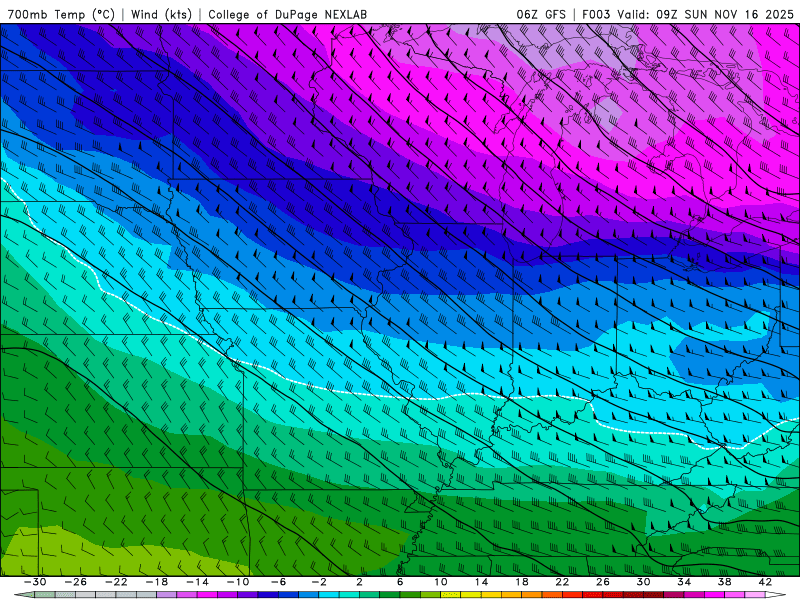The image size is (800, 600).
Task: Click the '-6' color scale label
Action: 279,582
